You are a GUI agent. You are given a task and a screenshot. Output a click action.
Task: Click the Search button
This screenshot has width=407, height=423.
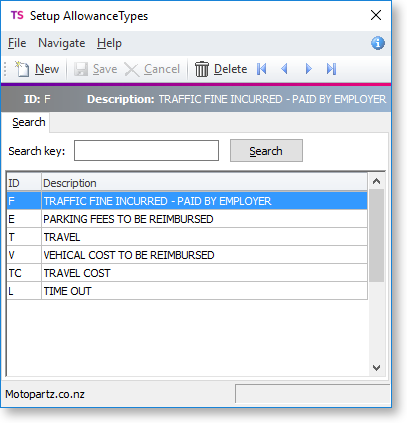(x=266, y=151)
